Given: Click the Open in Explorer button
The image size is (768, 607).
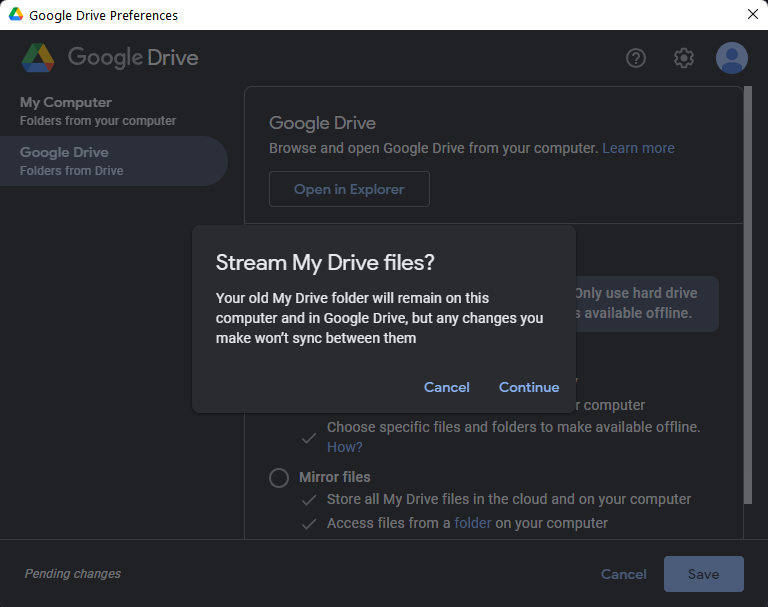Looking at the screenshot, I should tap(349, 189).
